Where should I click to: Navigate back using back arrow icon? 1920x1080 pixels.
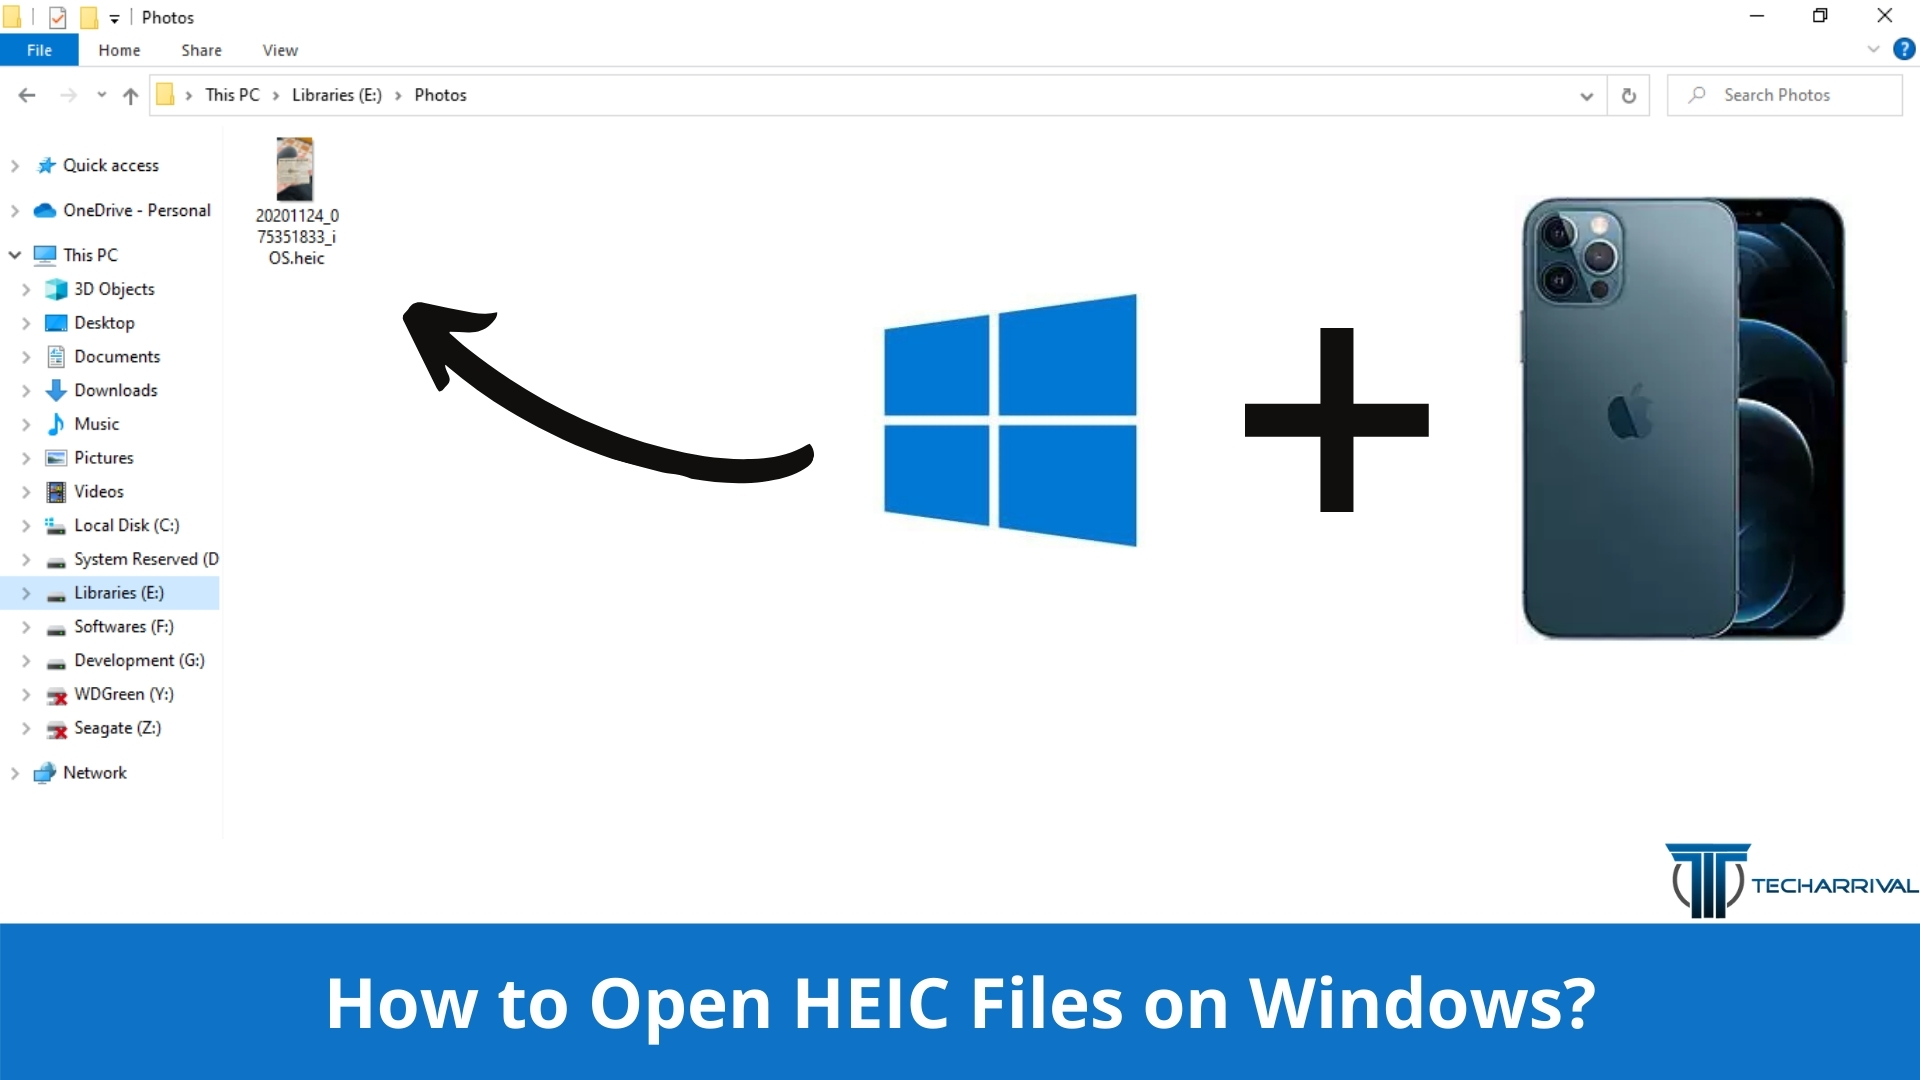[28, 95]
